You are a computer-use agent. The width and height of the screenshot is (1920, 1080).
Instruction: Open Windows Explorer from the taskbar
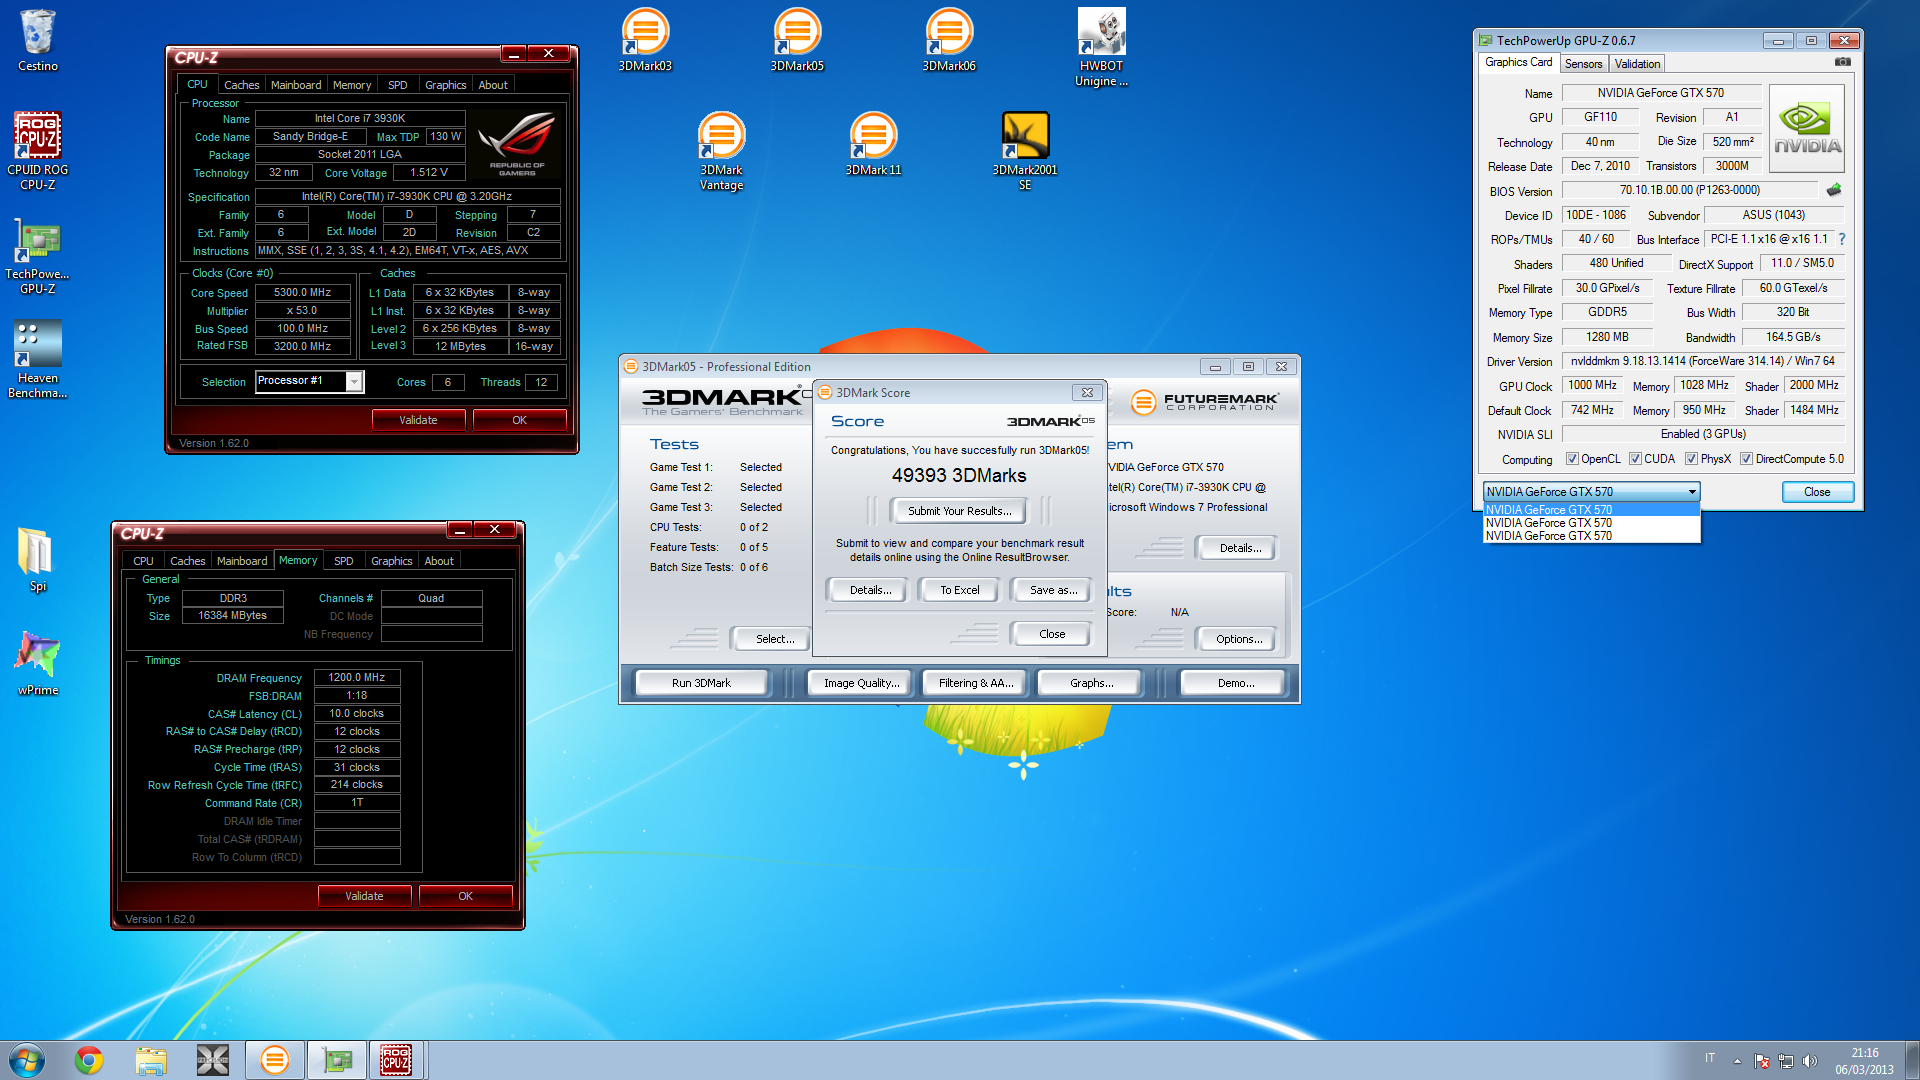click(x=151, y=1060)
